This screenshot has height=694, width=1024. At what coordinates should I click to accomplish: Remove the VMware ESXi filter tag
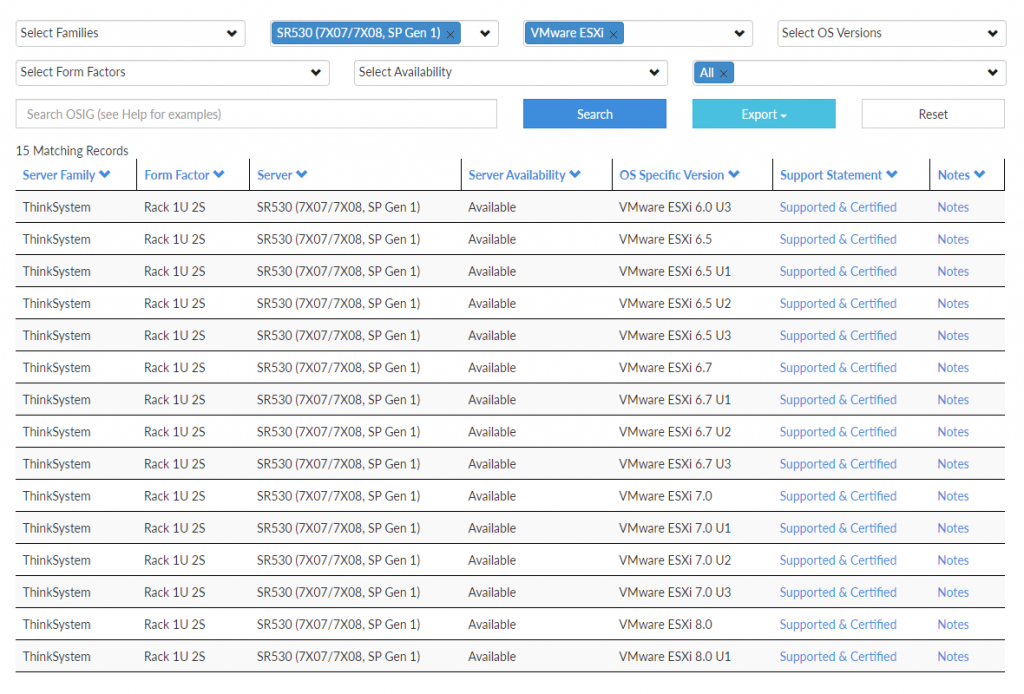[613, 35]
